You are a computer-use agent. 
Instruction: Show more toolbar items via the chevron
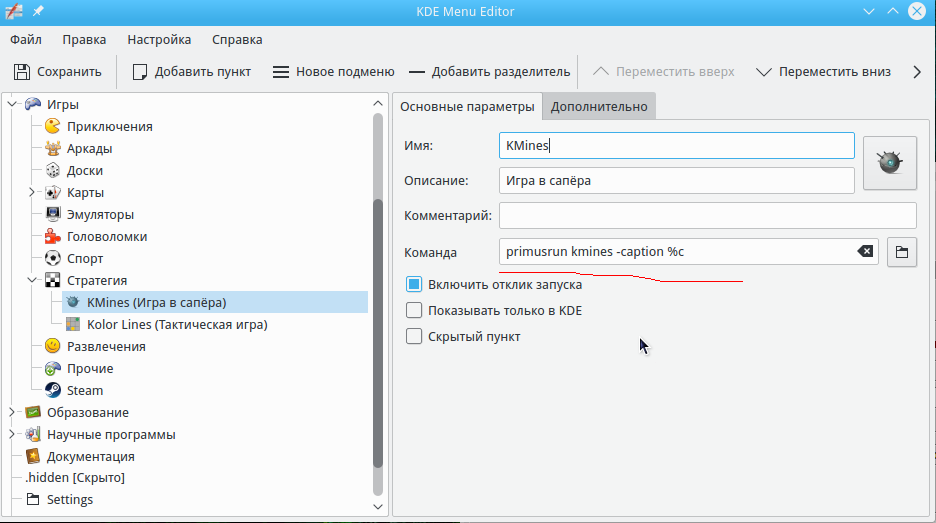point(917,72)
